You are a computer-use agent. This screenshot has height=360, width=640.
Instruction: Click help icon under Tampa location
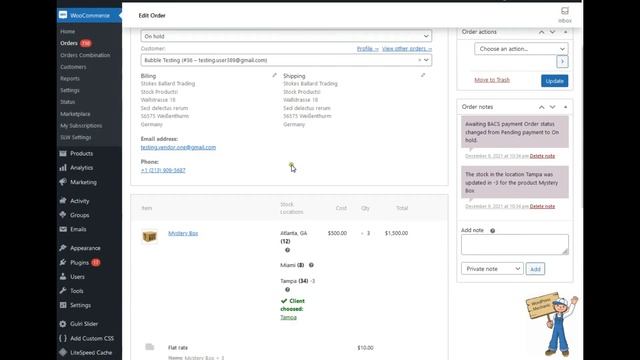coord(287,289)
